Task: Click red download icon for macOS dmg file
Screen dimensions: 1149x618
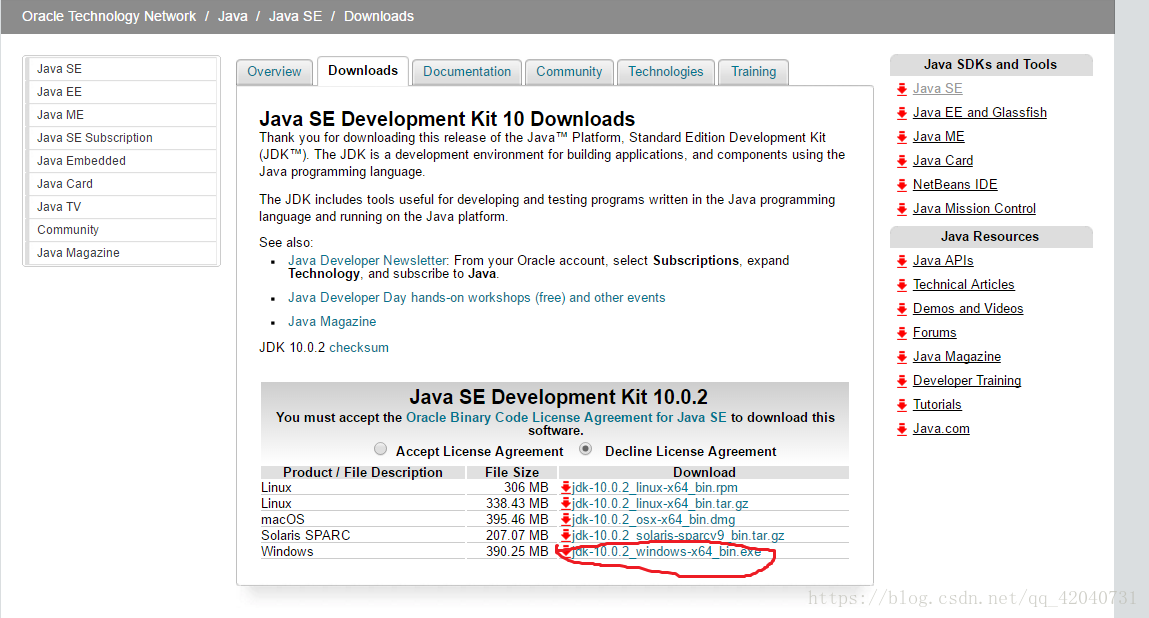Action: (x=565, y=520)
